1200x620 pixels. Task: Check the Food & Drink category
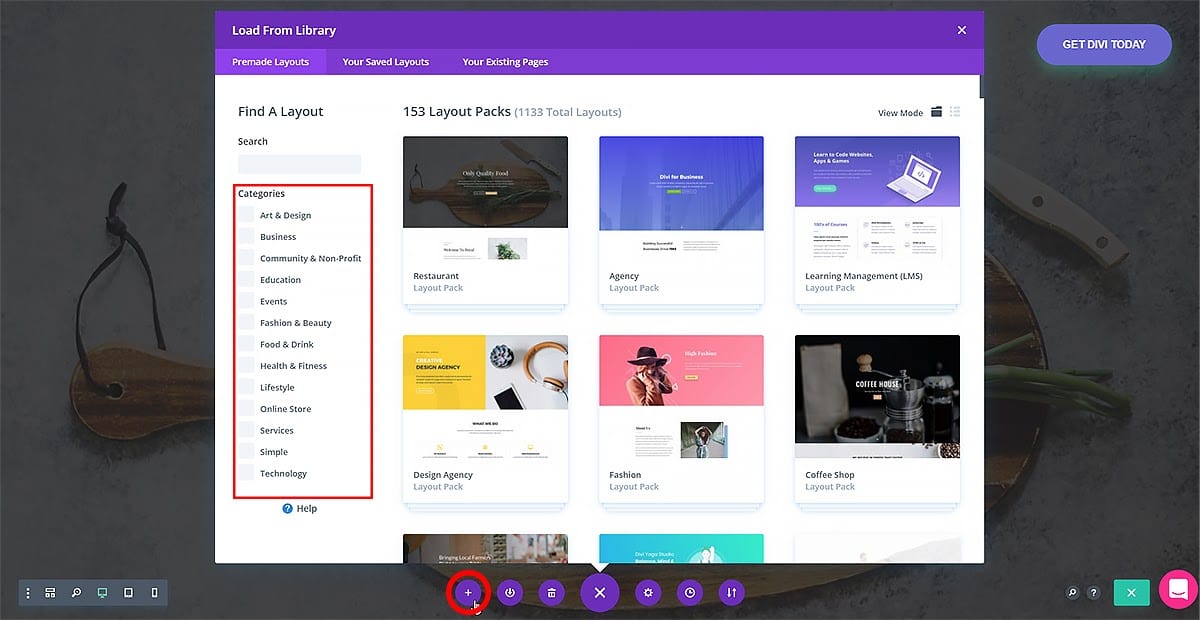pyautogui.click(x=246, y=344)
